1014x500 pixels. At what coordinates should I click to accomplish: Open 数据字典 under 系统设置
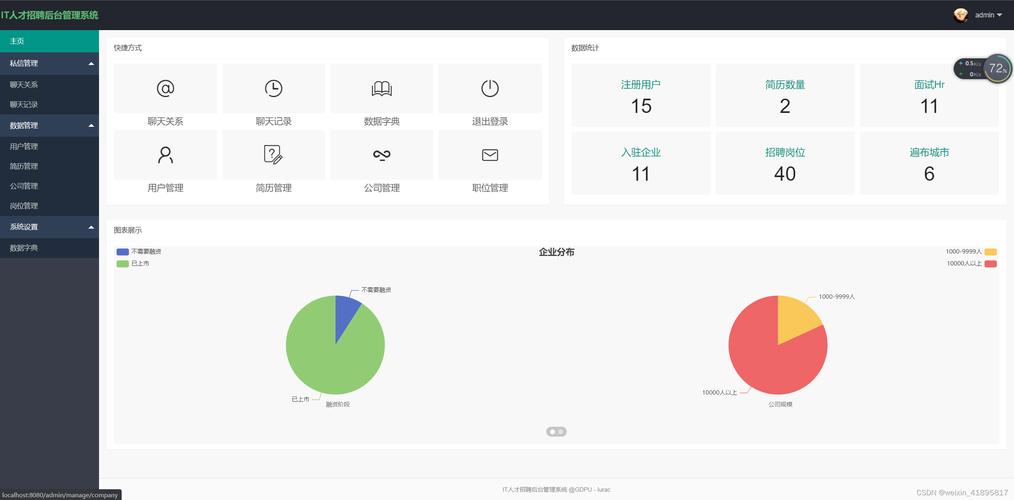click(50, 248)
